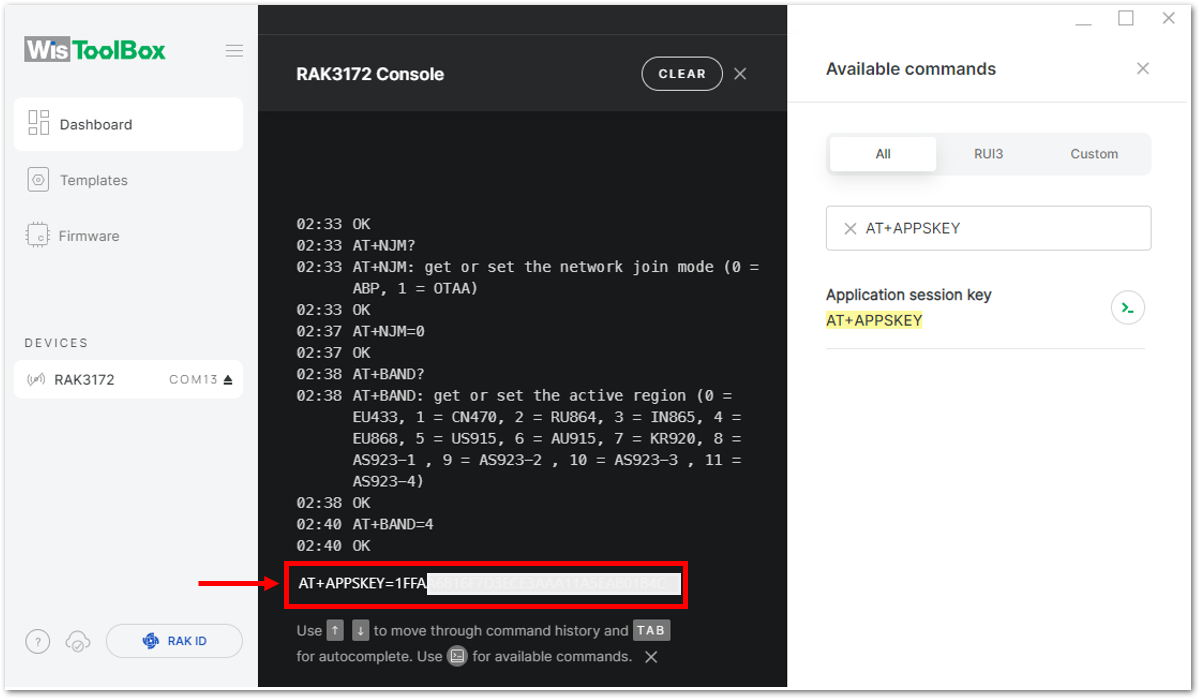
Task: Send the Application session key command to the console
Action: point(1128,308)
